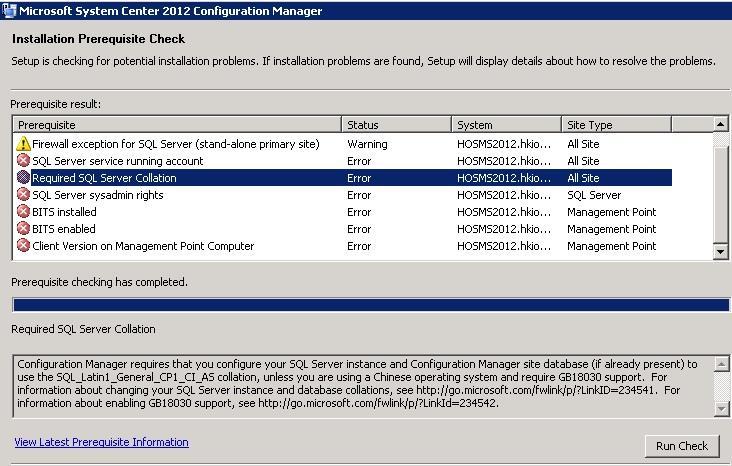Click the Run Check button

(x=682, y=446)
